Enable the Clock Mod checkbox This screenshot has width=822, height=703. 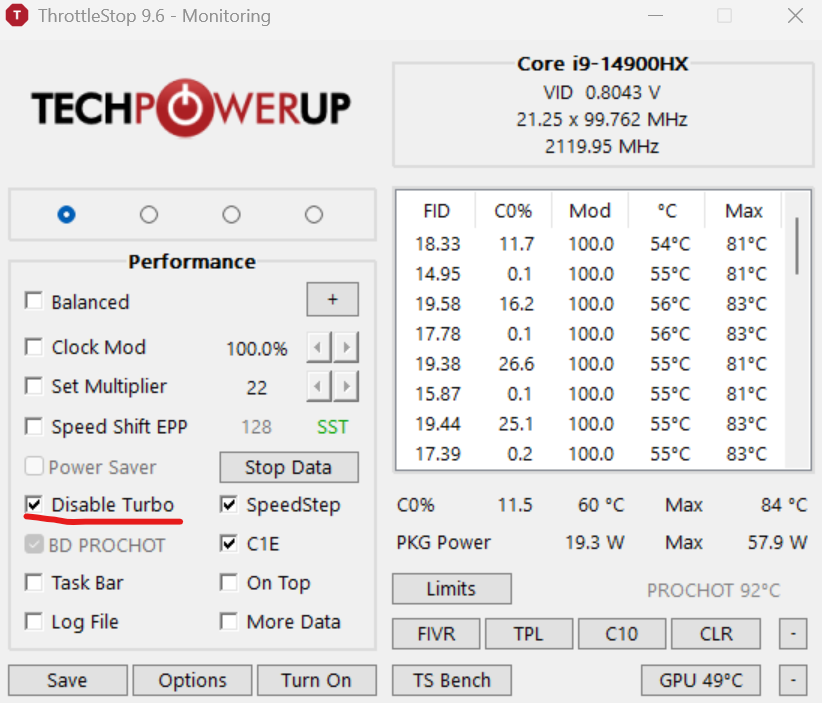(x=34, y=347)
